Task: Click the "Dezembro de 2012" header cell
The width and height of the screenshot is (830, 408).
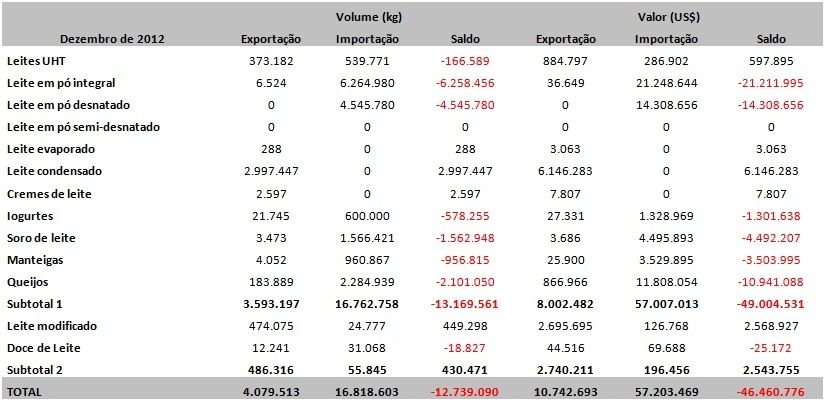Action: (x=112, y=39)
